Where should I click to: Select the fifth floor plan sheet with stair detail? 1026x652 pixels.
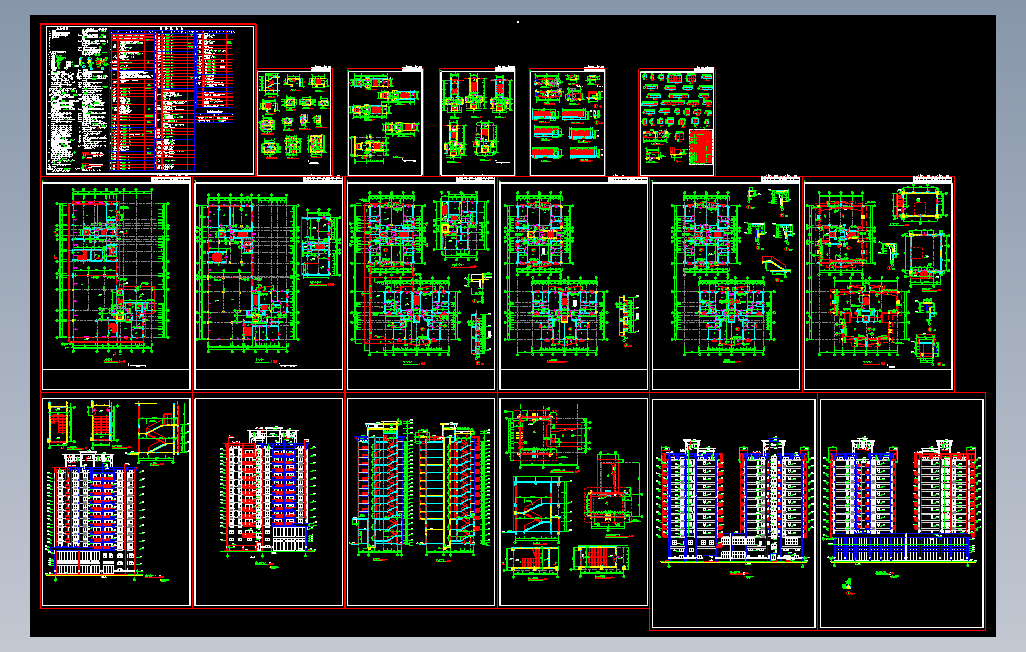(x=726, y=284)
